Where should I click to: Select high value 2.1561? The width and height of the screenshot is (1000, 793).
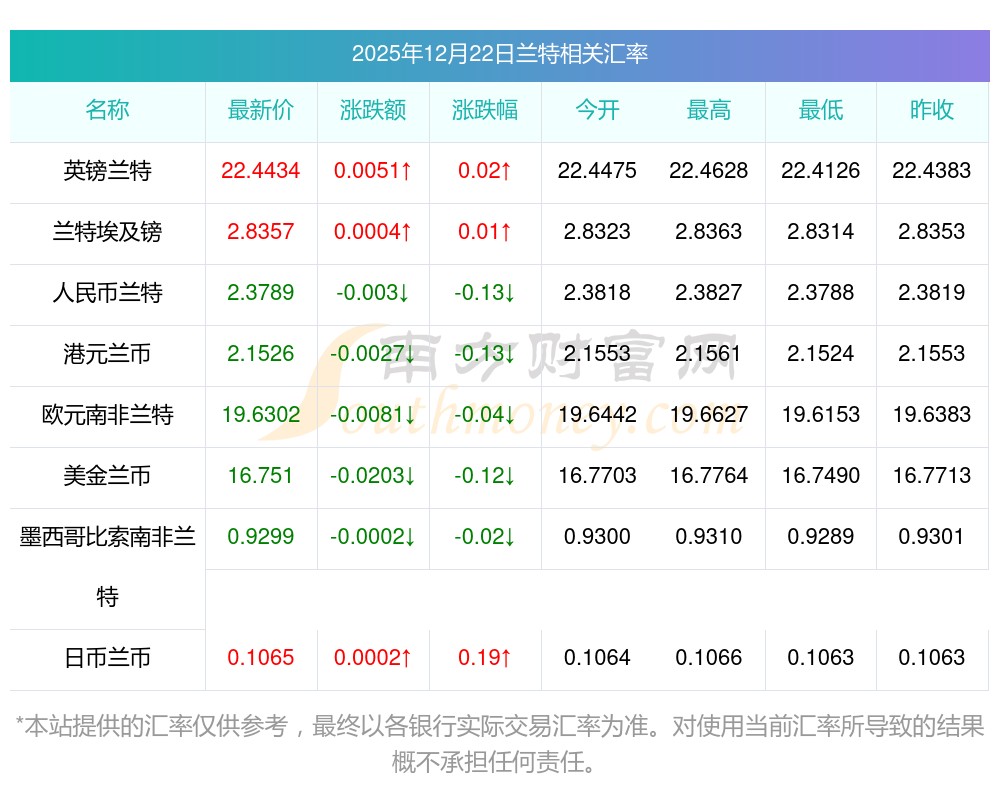click(709, 353)
